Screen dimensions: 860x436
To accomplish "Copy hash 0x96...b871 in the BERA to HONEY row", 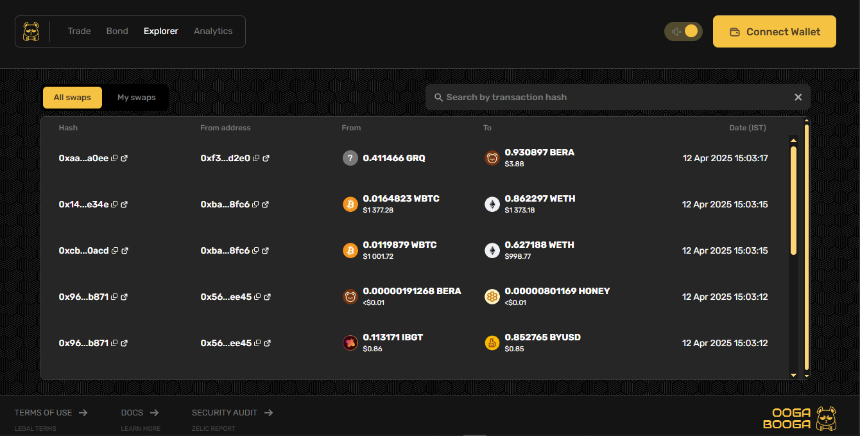I will (x=114, y=297).
